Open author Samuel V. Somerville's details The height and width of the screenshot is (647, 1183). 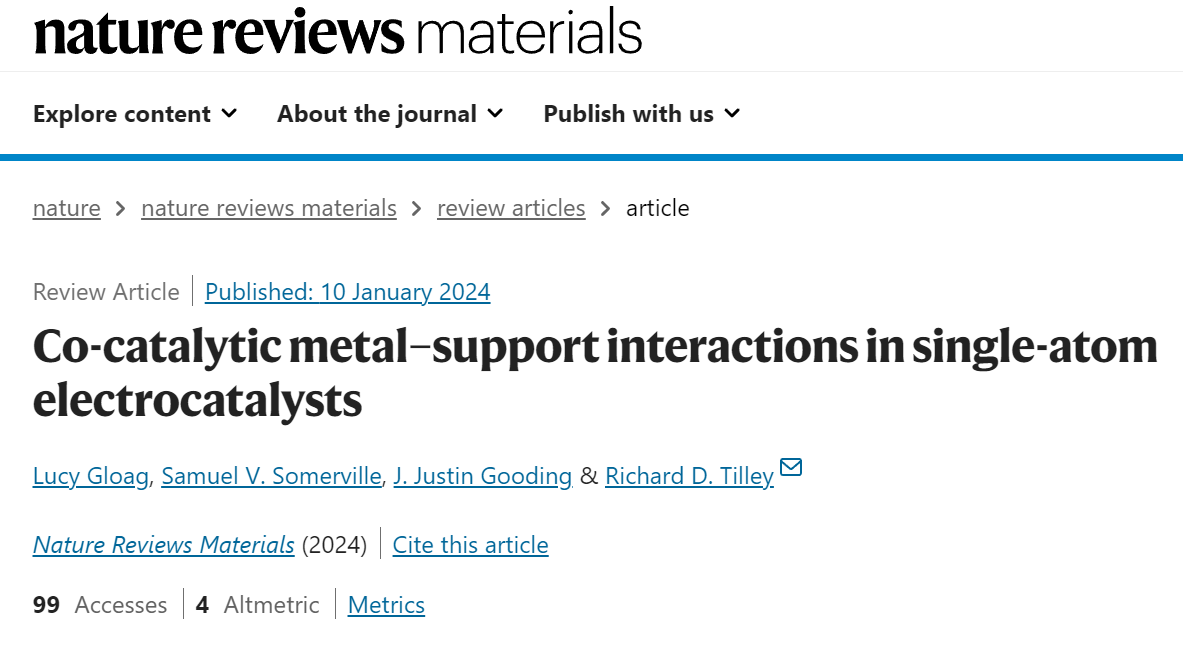[x=272, y=476]
